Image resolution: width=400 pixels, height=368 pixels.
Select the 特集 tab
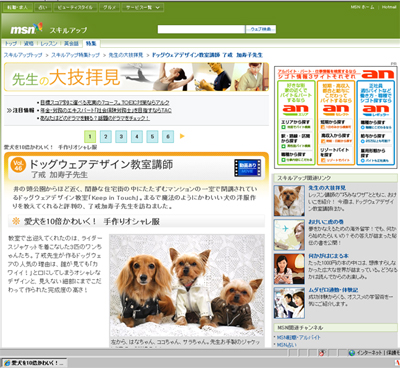(91, 44)
